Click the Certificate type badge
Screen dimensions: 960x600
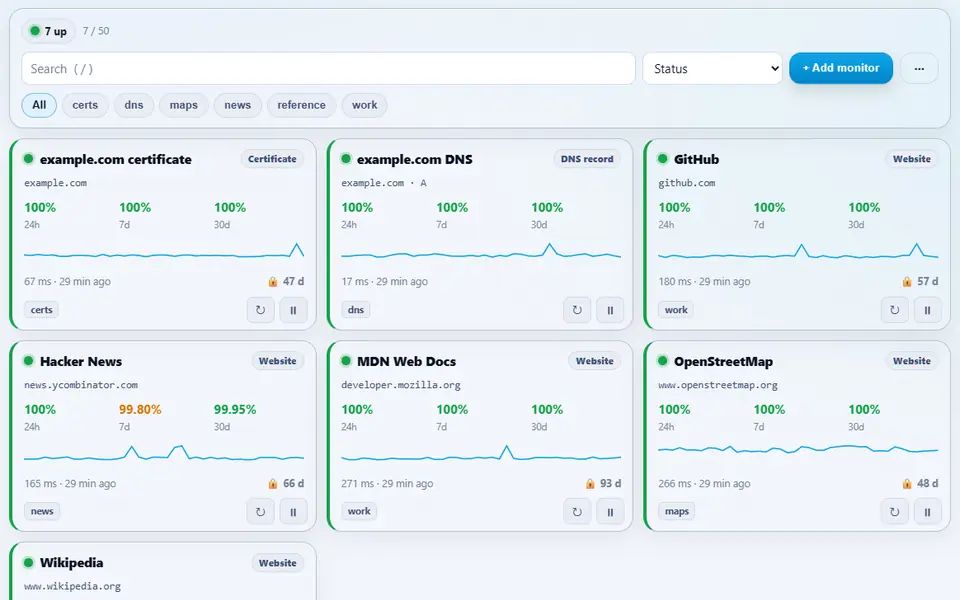pyautogui.click(x=272, y=159)
